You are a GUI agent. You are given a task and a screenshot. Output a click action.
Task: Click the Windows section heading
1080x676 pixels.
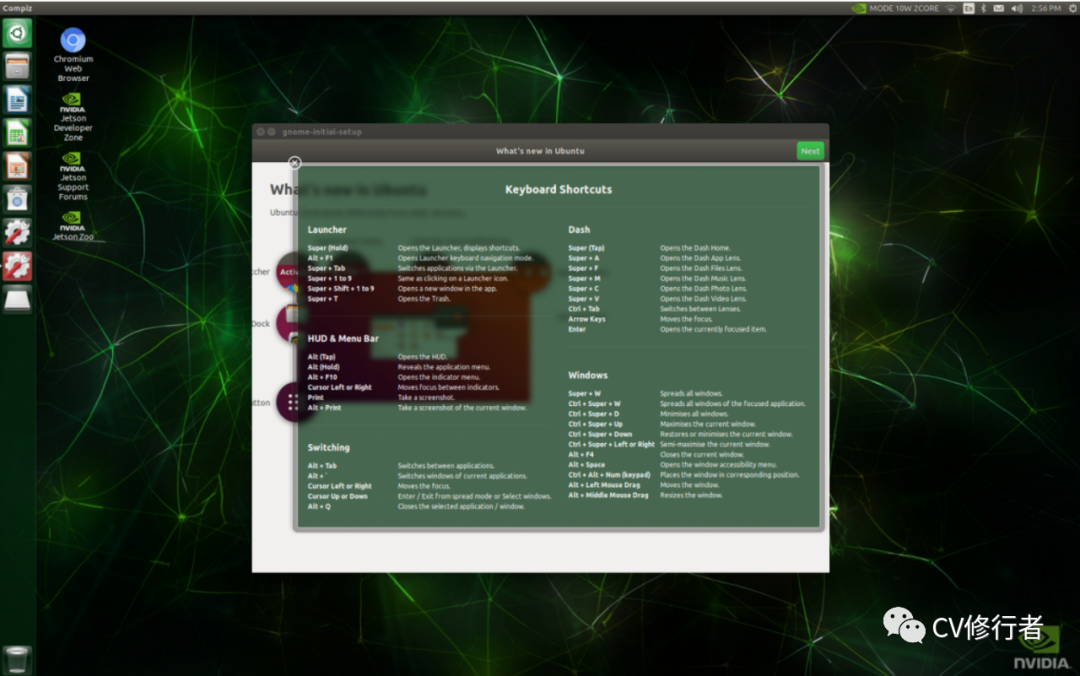point(588,376)
